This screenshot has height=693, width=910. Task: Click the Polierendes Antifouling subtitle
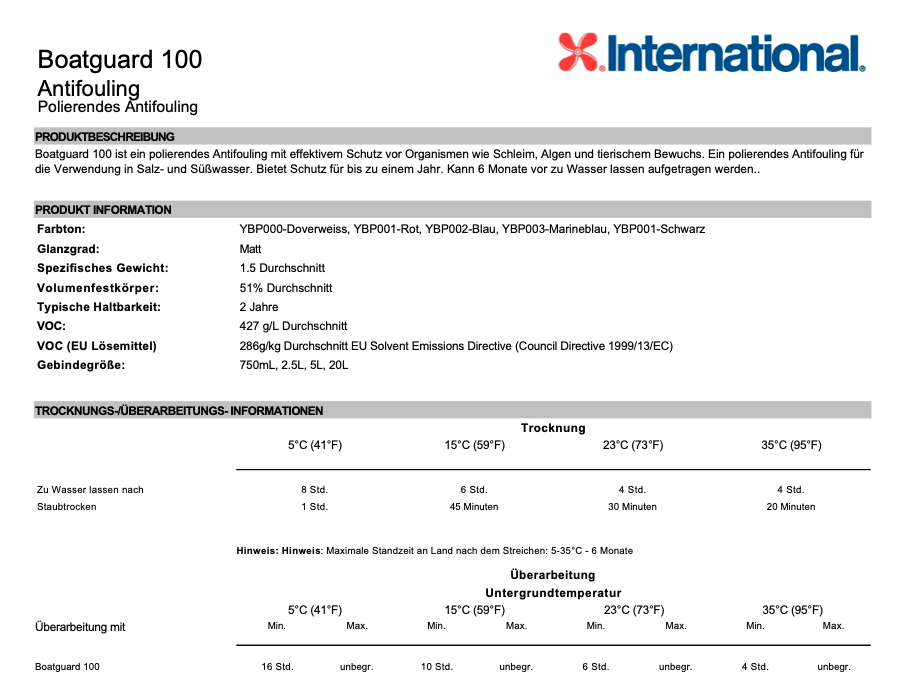117,107
